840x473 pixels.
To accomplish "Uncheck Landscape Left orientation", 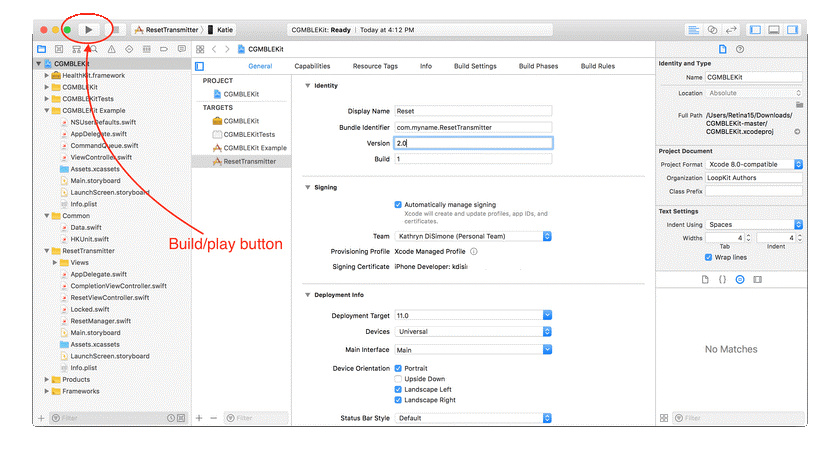I will (398, 389).
